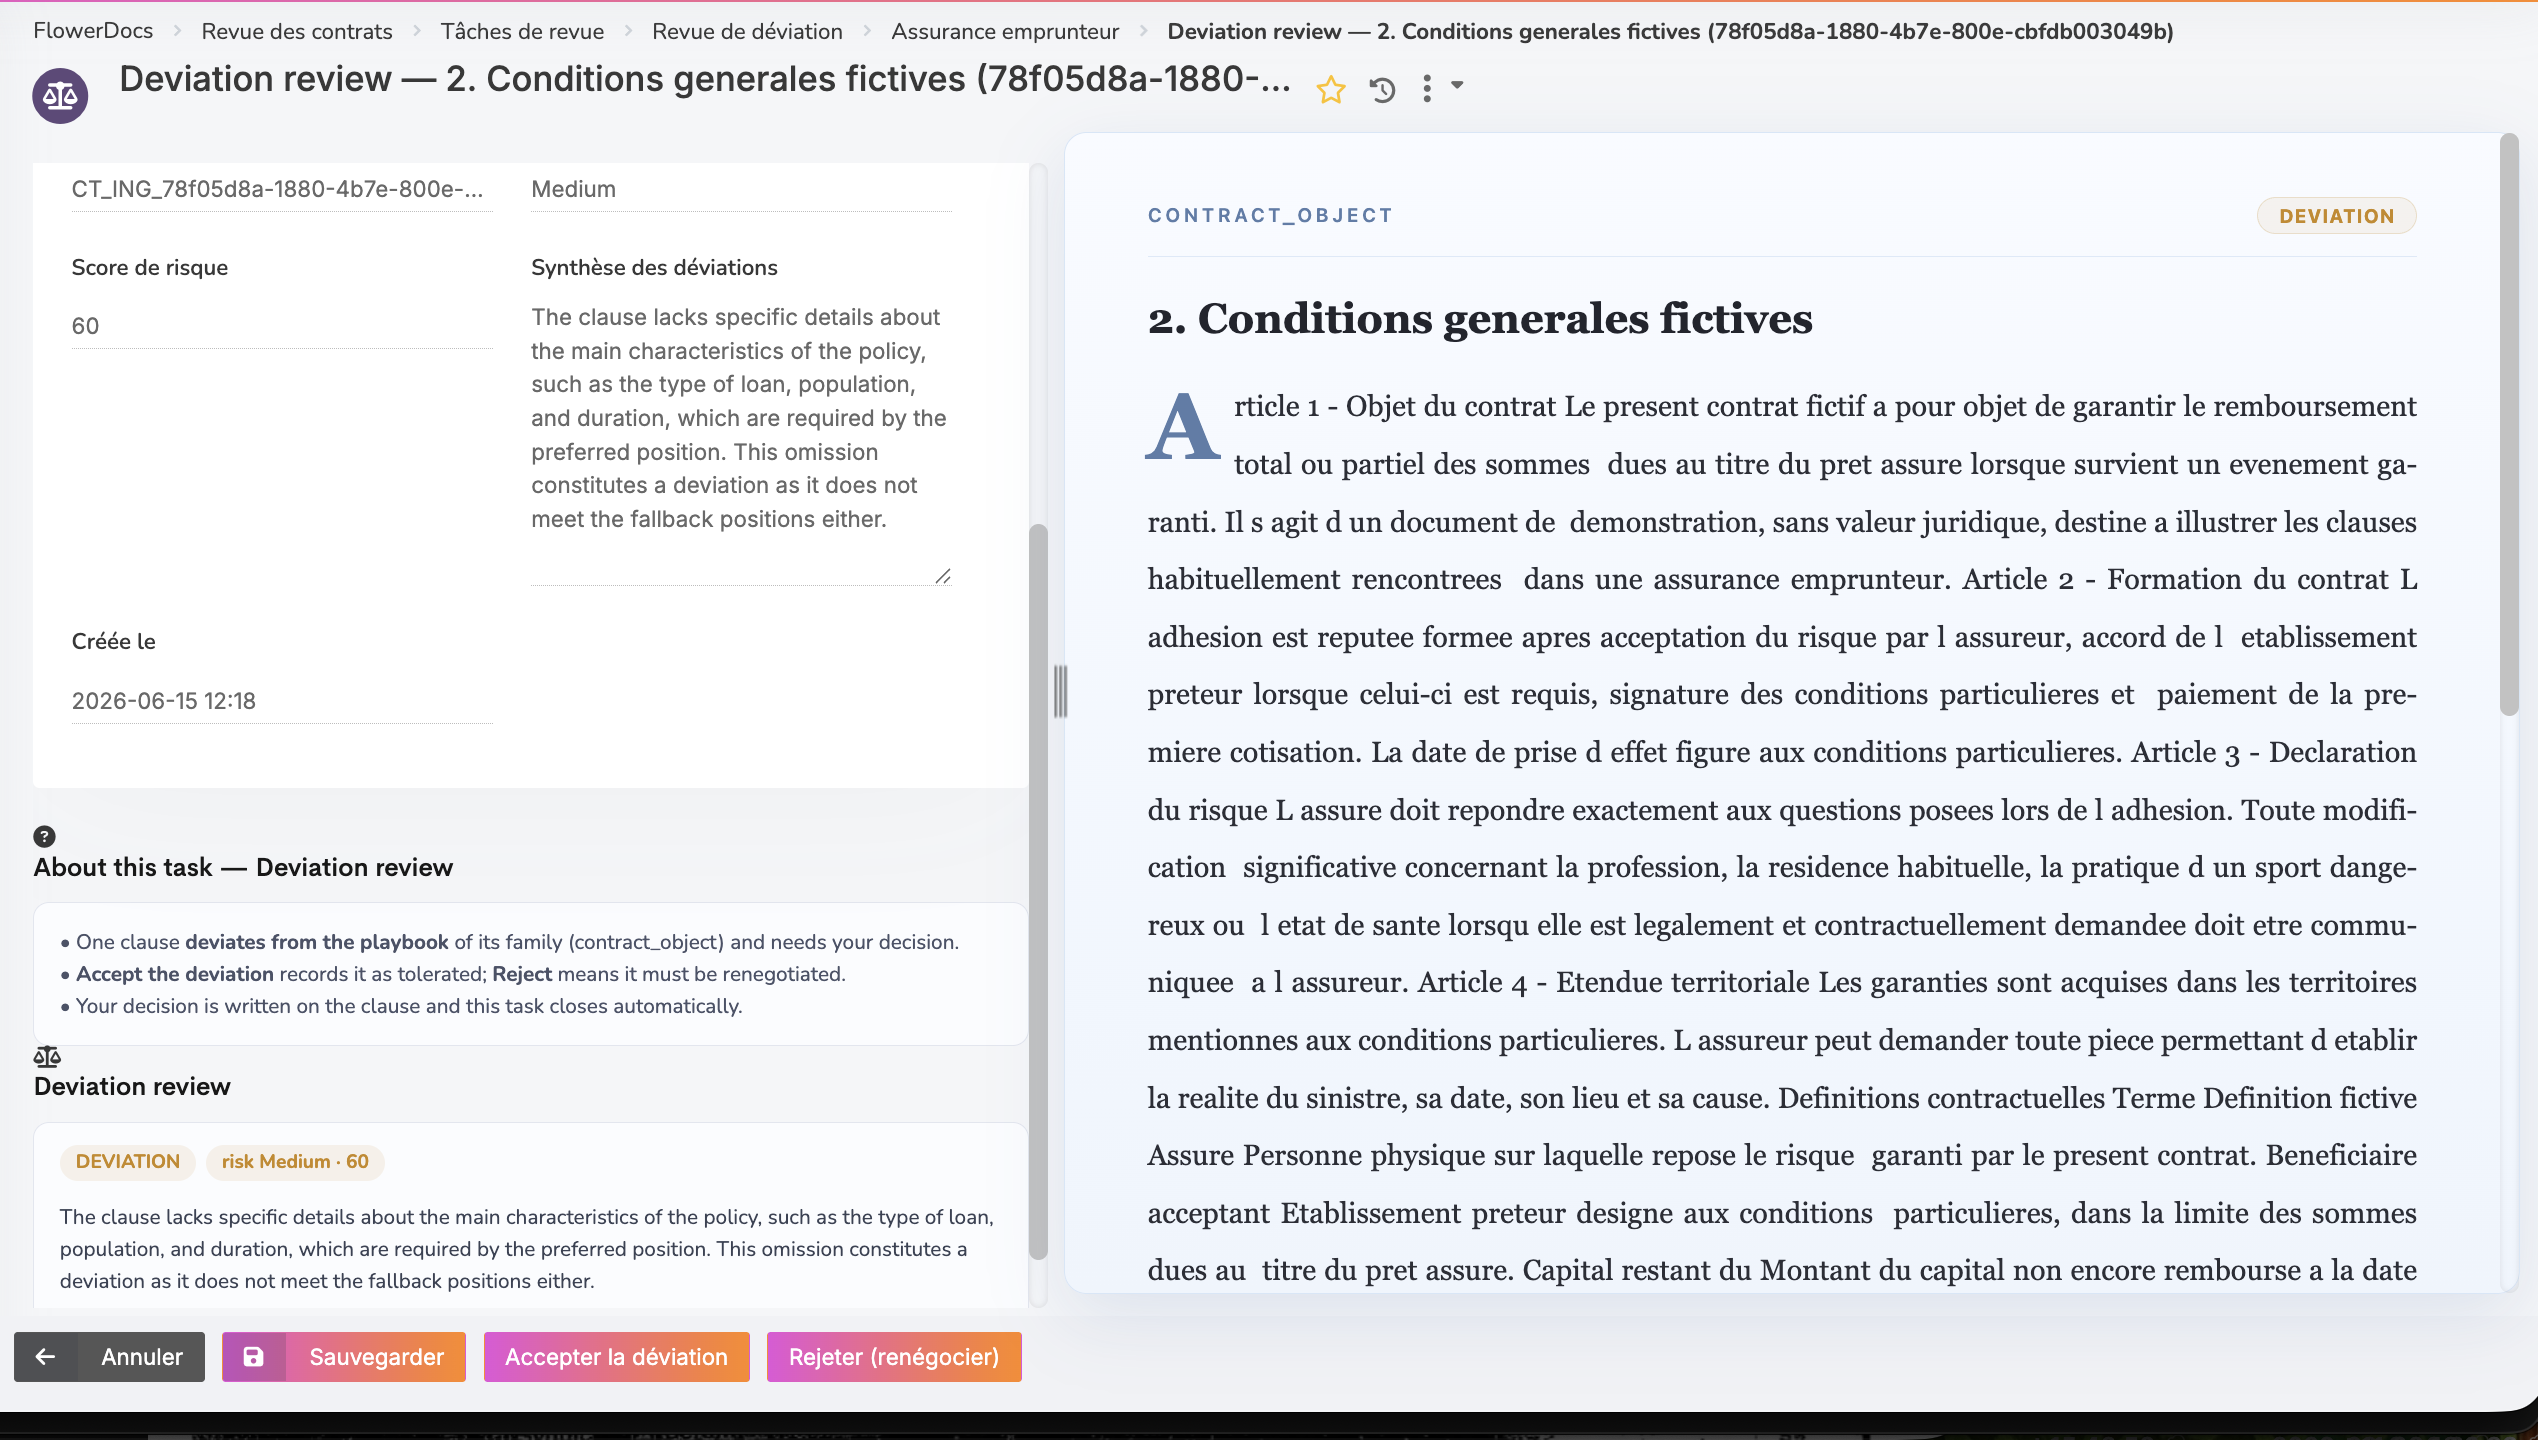Mark task as favorite with star icon
Viewport: 2538px width, 1440px height.
point(1331,90)
